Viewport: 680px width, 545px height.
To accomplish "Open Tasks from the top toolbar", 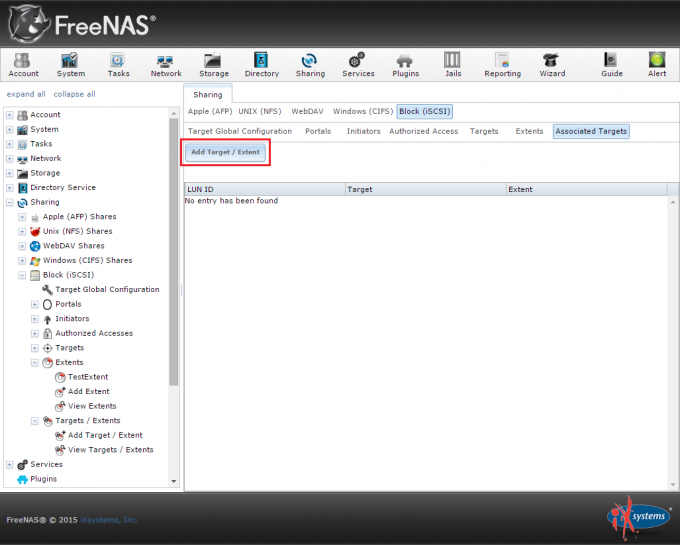I will click(x=118, y=65).
